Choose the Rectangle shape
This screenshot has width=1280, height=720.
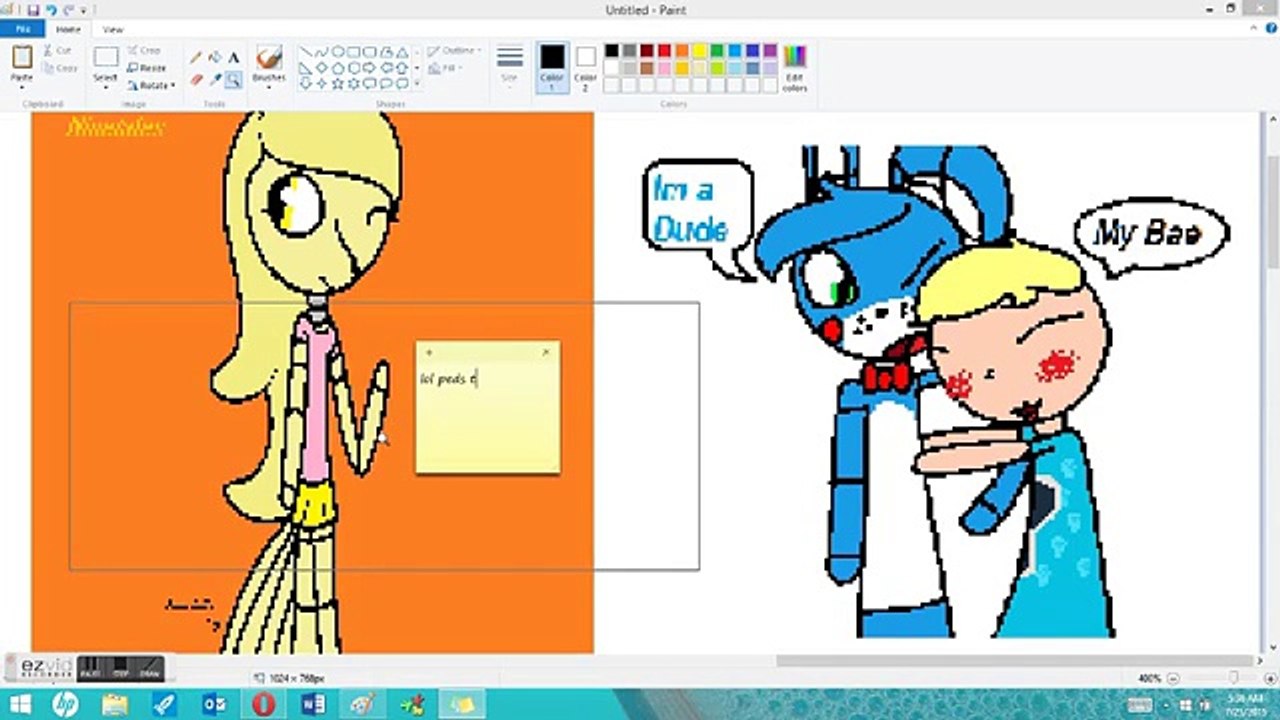pos(354,51)
